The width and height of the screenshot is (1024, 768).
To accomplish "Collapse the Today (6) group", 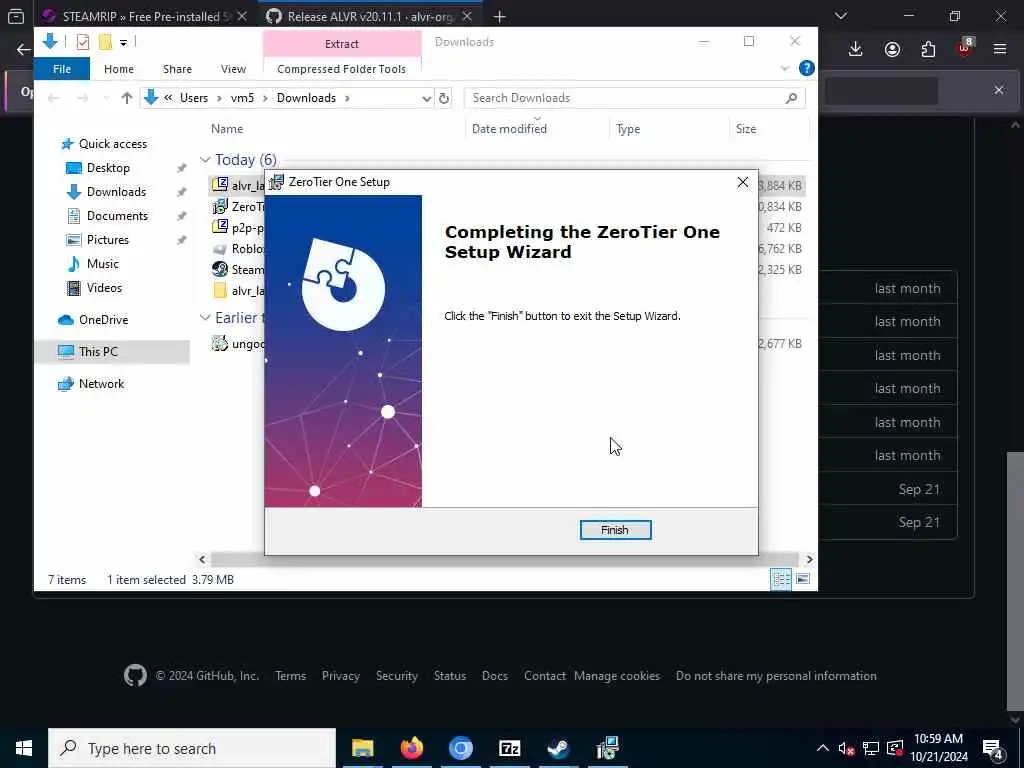I will coord(205,160).
